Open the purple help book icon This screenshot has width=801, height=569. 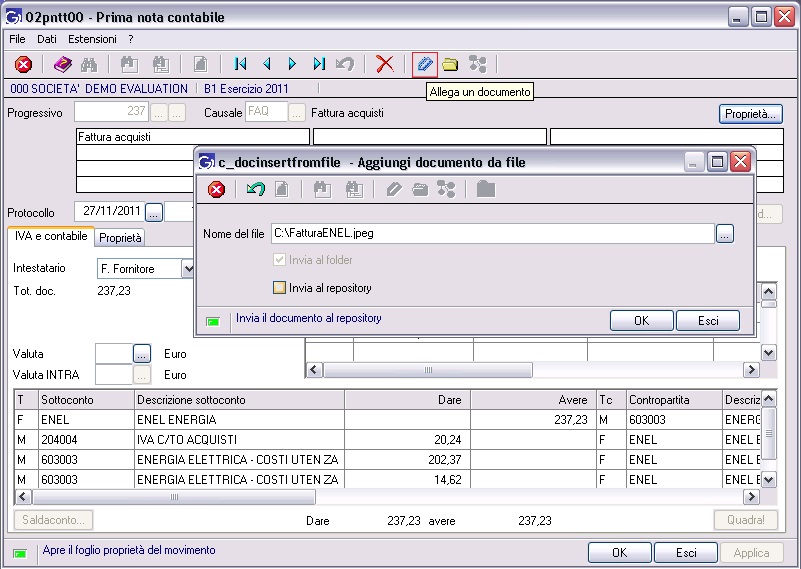tap(62, 64)
